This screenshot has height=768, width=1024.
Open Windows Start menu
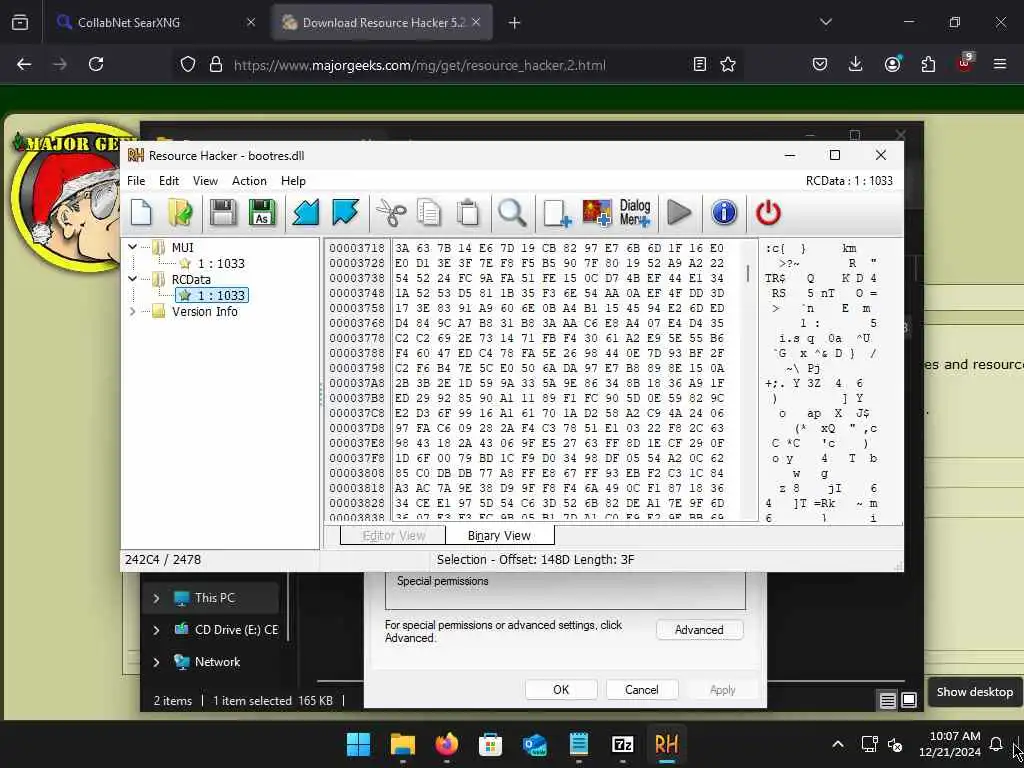(358, 744)
